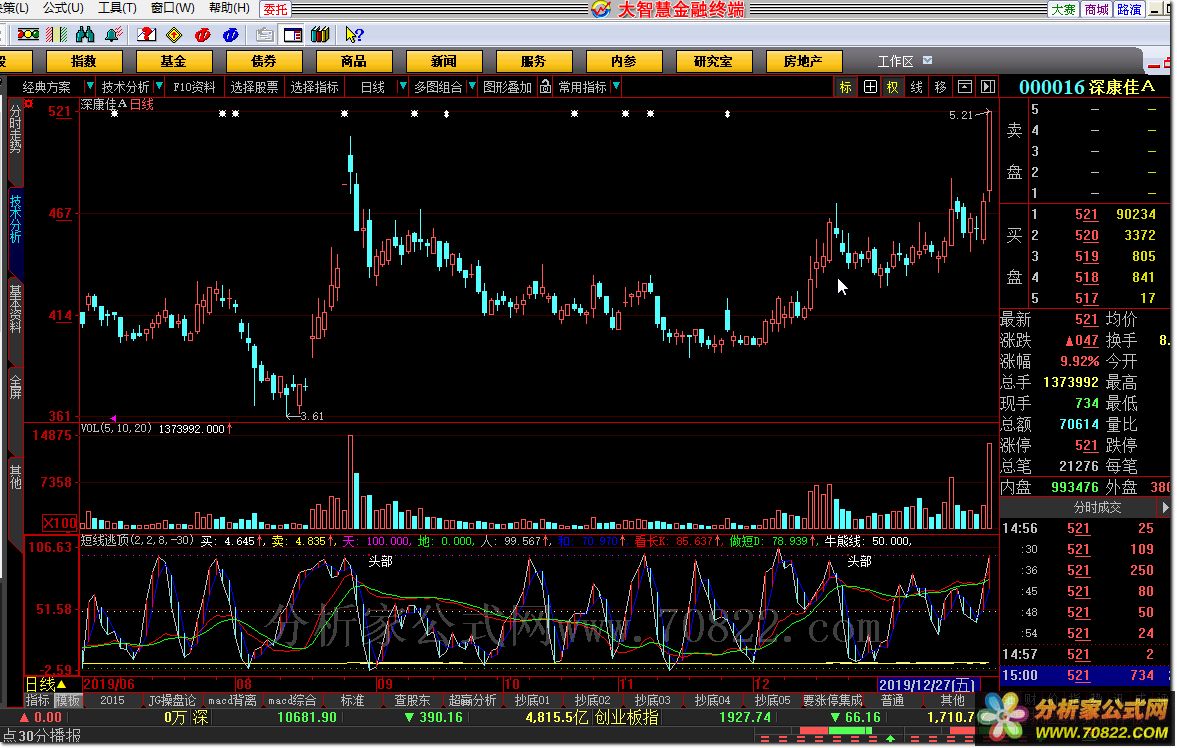Image resolution: width=1177 pixels, height=748 pixels.
Task: Select the 模板 tab at bottom left
Action: (68, 701)
